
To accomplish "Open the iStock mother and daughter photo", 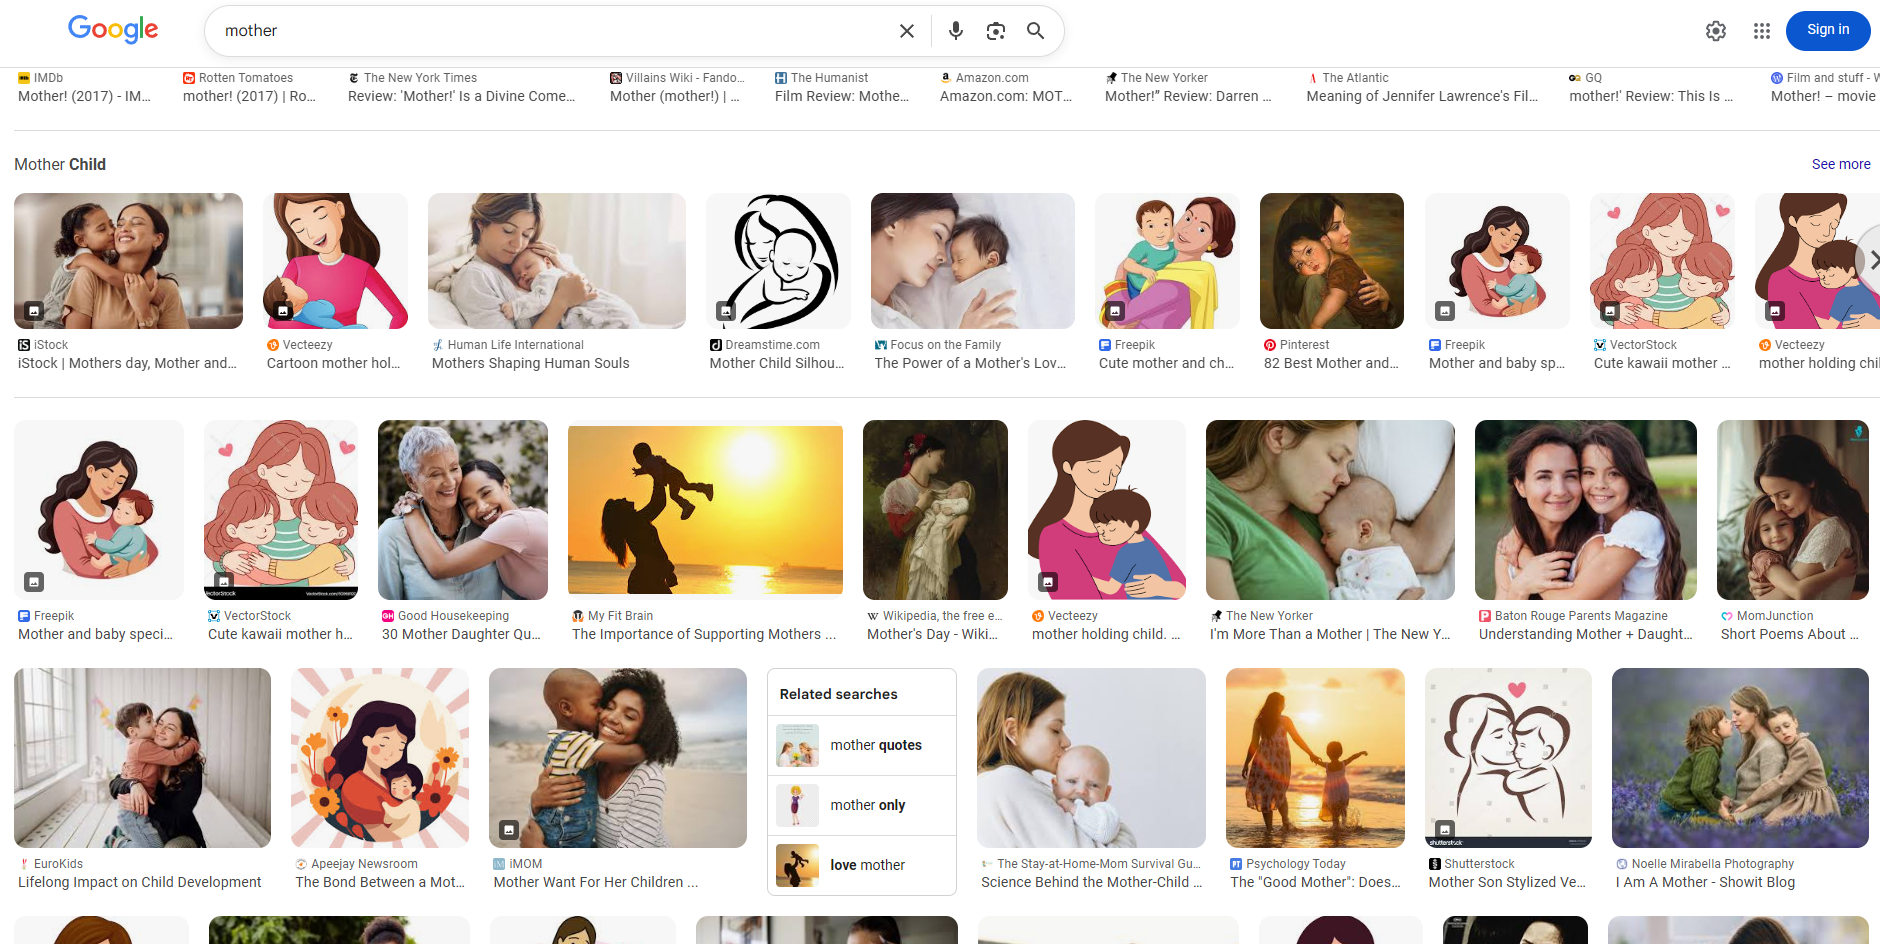I will coord(128,261).
